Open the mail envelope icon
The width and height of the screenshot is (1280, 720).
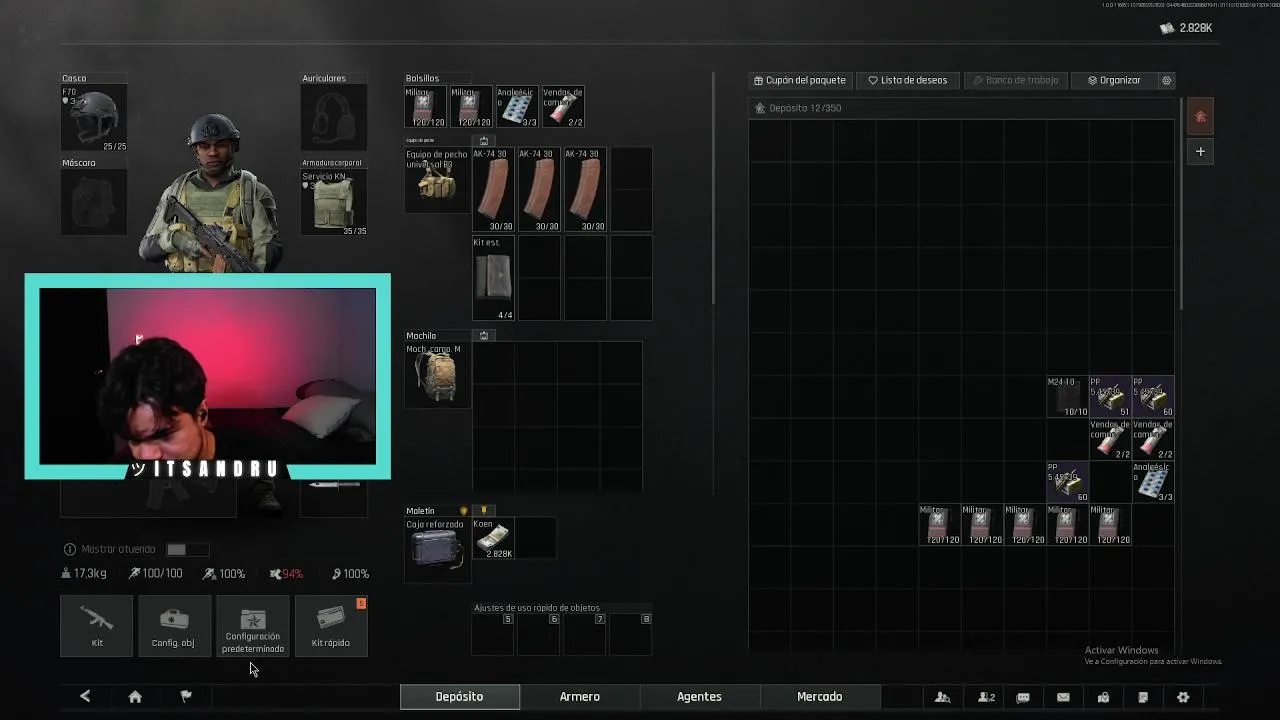coord(1063,697)
